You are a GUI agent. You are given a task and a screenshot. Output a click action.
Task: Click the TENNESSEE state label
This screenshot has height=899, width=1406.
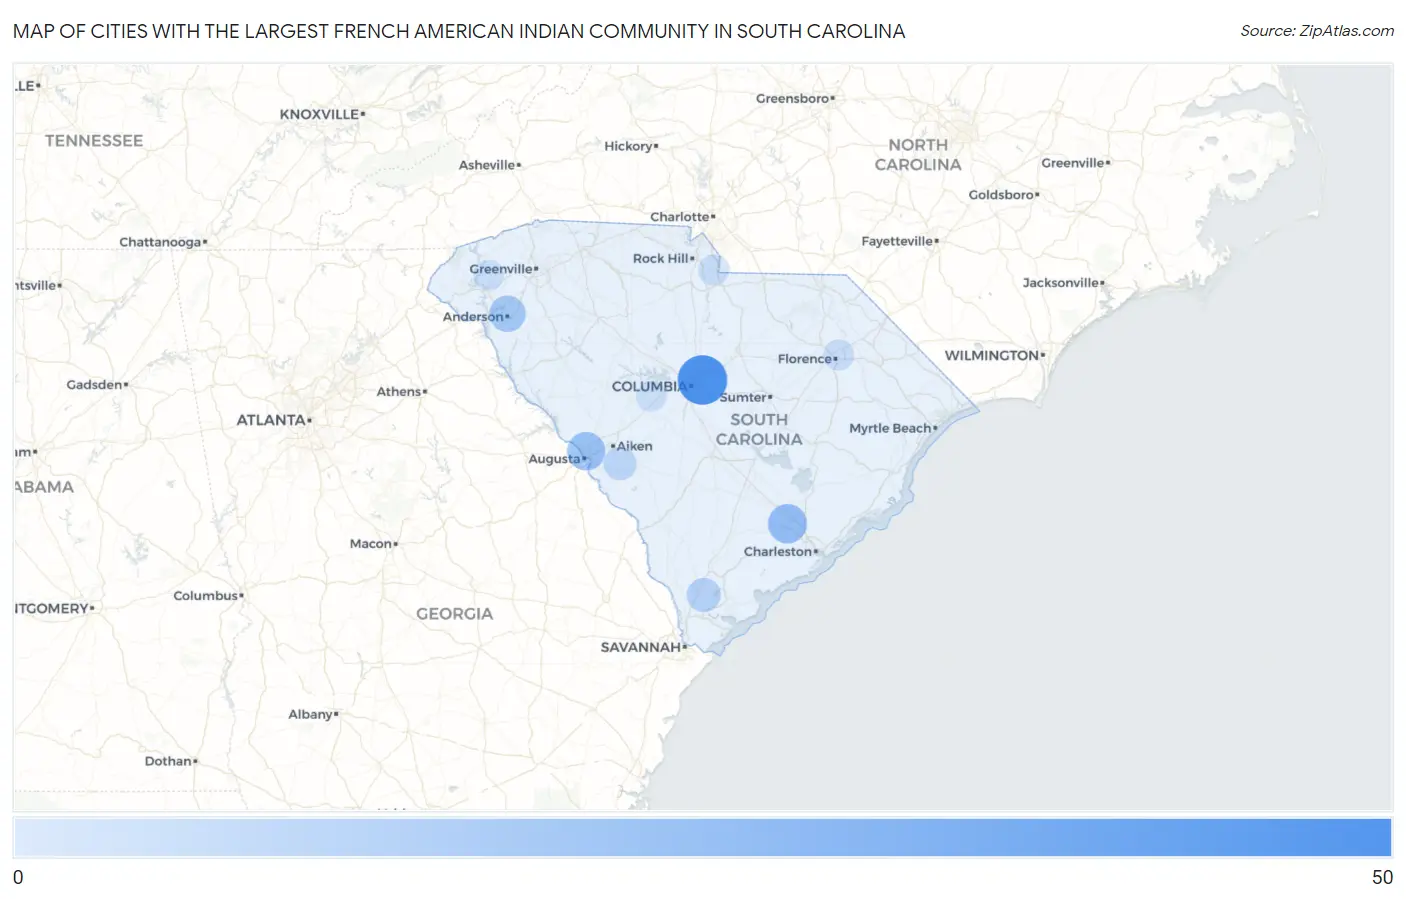point(94,141)
